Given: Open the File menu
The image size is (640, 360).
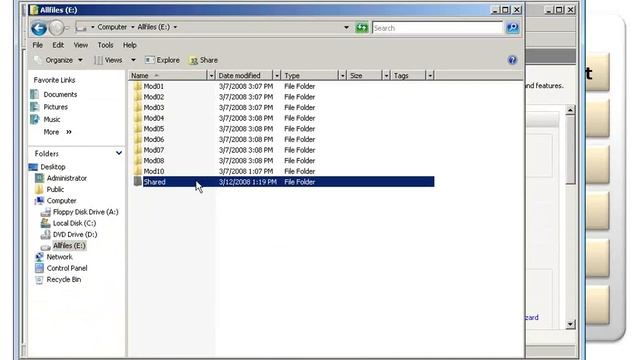Looking at the screenshot, I should 38,45.
